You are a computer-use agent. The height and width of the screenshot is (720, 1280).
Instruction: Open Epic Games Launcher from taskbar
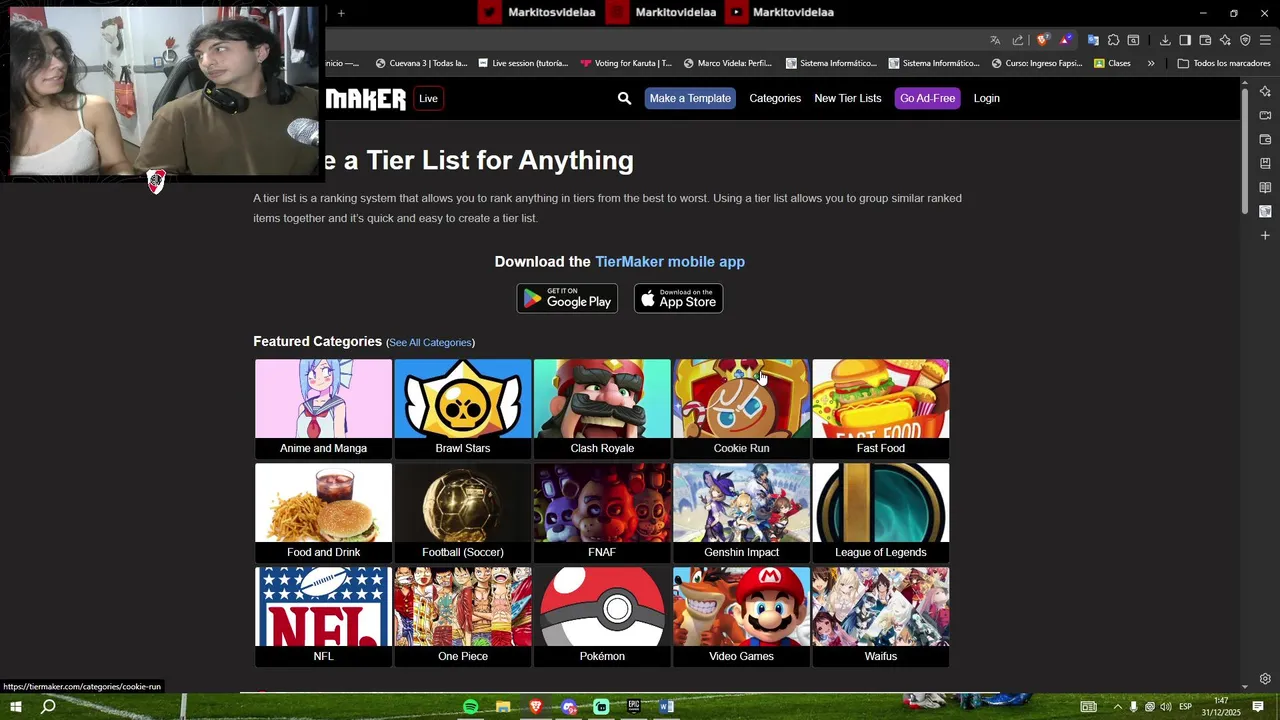(x=634, y=707)
